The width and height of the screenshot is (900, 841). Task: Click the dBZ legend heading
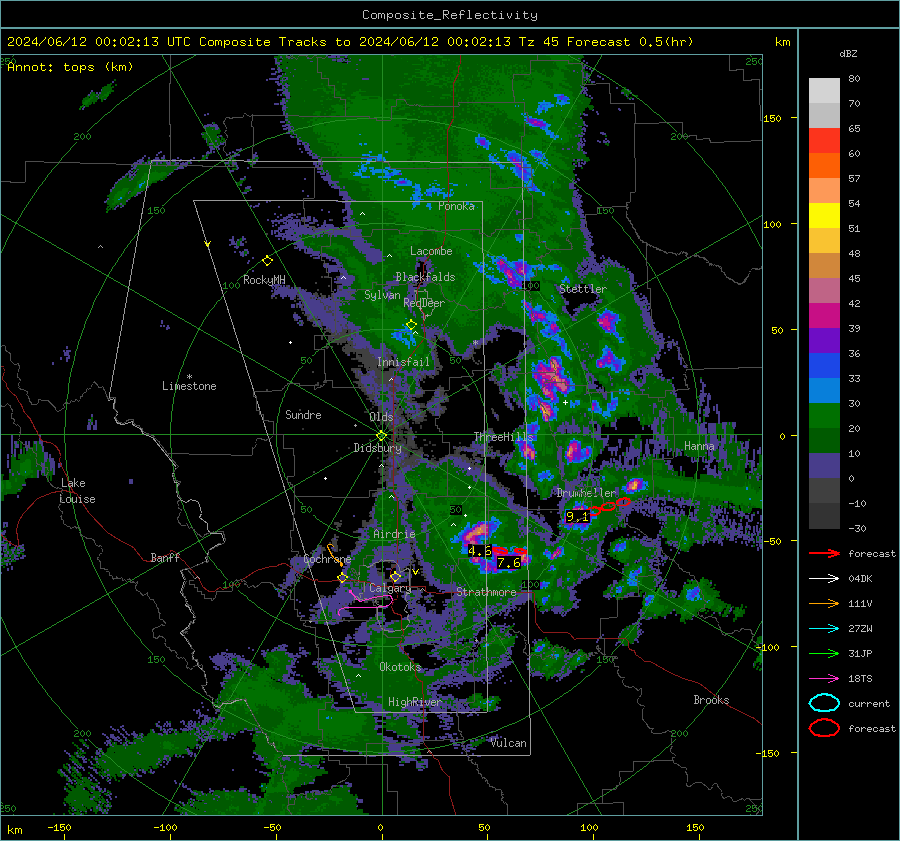(x=848, y=54)
